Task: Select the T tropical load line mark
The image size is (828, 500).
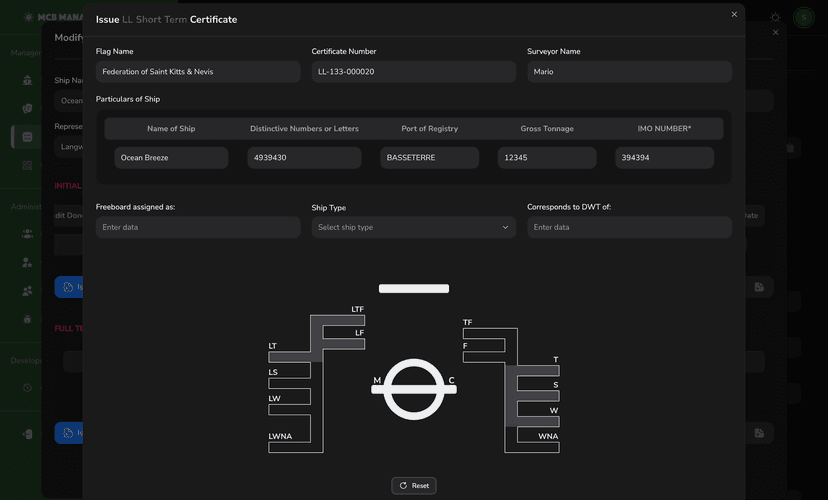Action: 538,371
